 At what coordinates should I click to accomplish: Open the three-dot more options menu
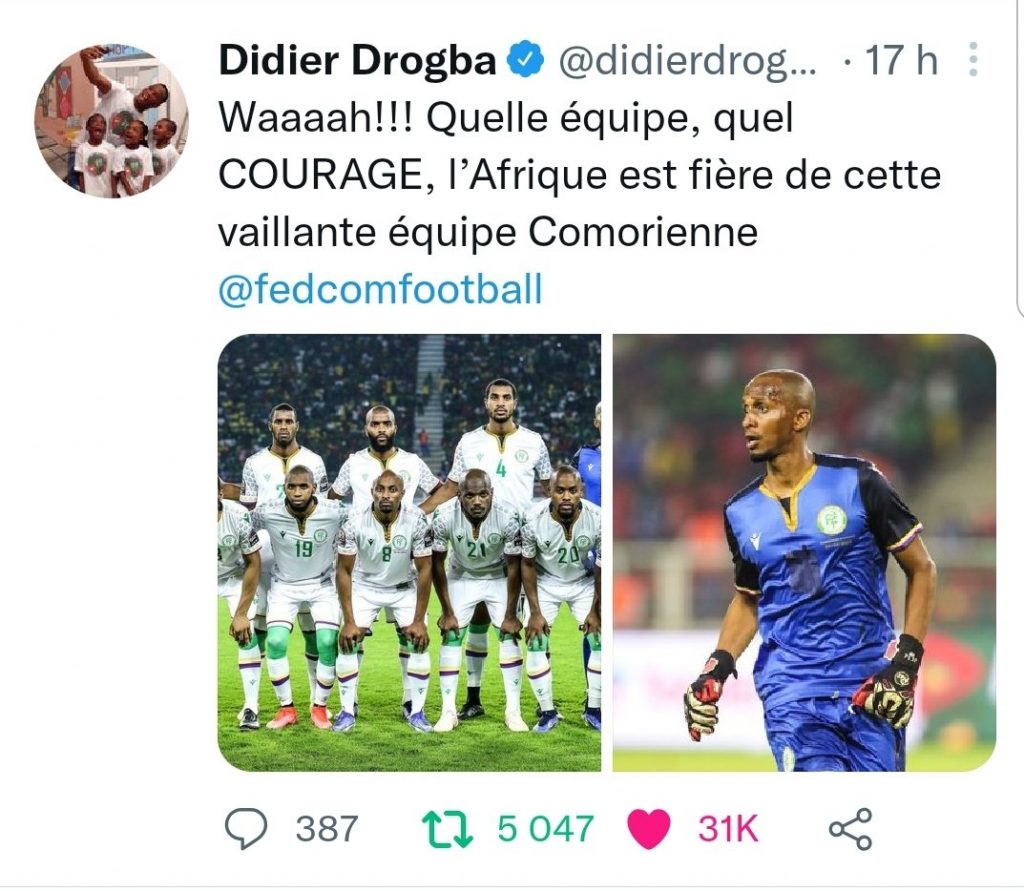point(973,59)
